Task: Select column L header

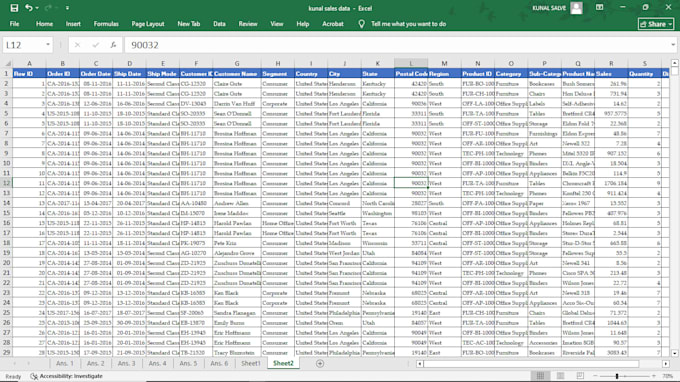Action: (x=411, y=63)
